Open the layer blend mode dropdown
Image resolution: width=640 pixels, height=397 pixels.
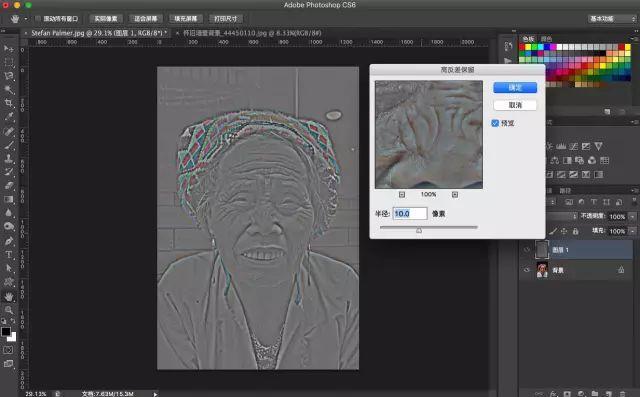click(562, 216)
